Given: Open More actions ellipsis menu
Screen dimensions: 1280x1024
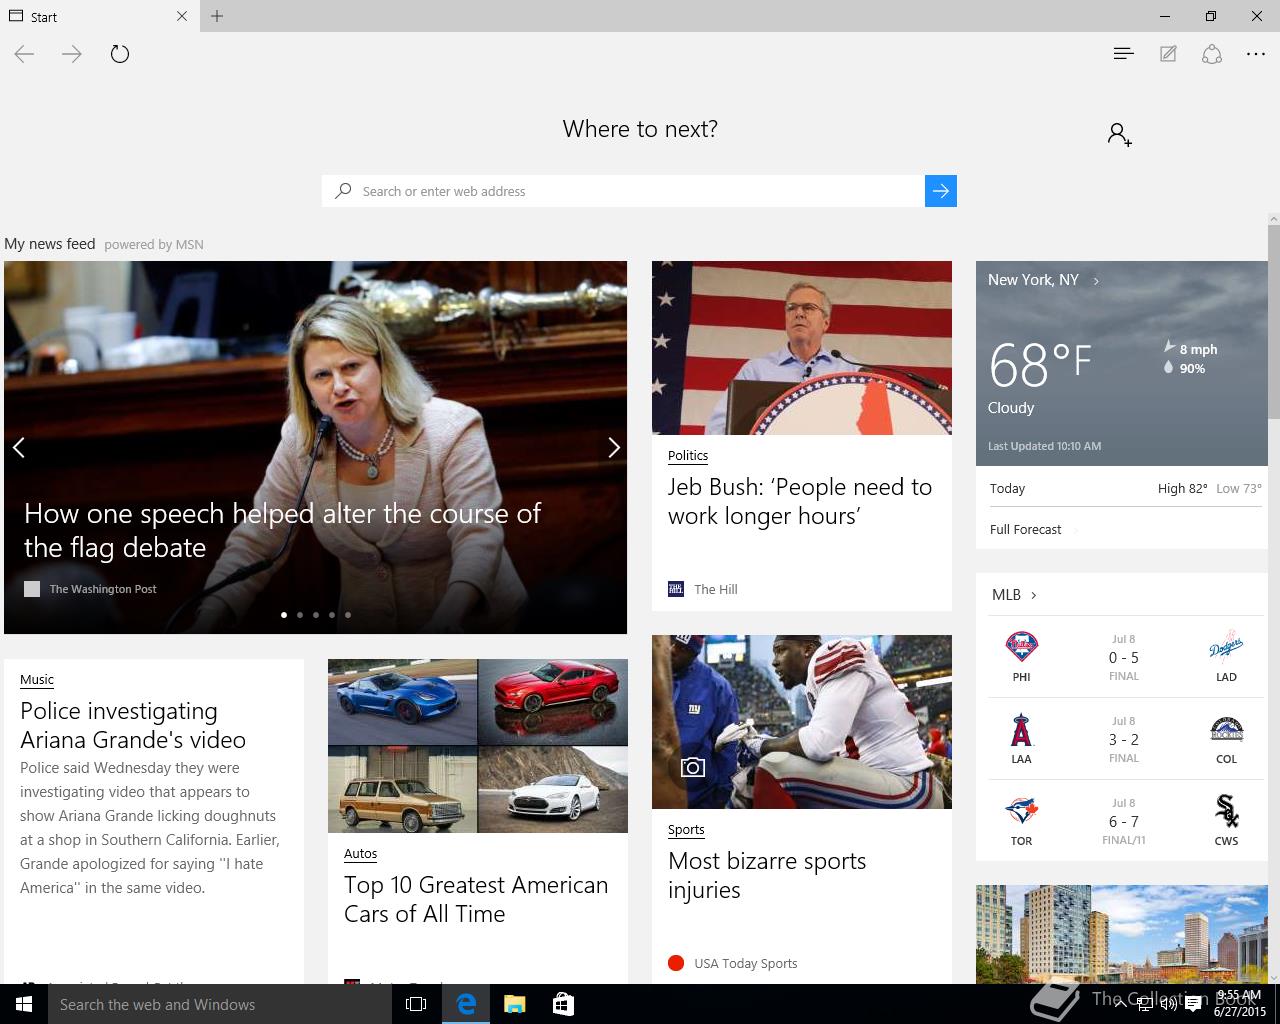Looking at the screenshot, I should click(1256, 54).
